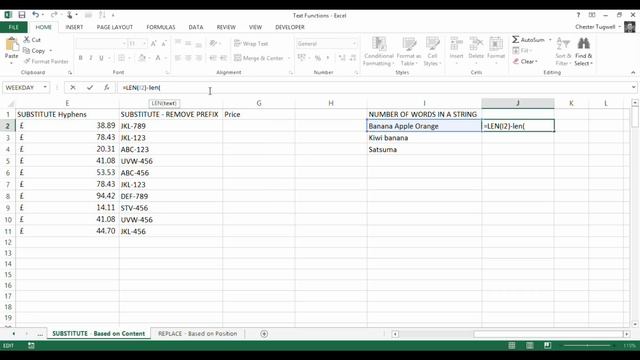
Task: Switch to the INSERT tab
Action: pyautogui.click(x=74, y=27)
